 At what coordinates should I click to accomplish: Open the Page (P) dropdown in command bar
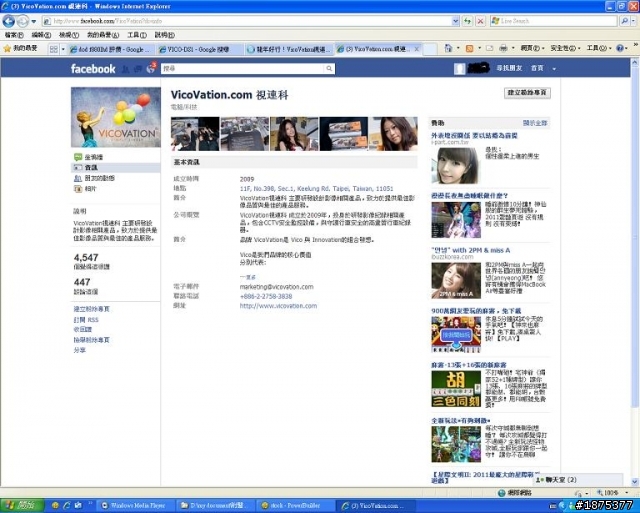(532, 49)
